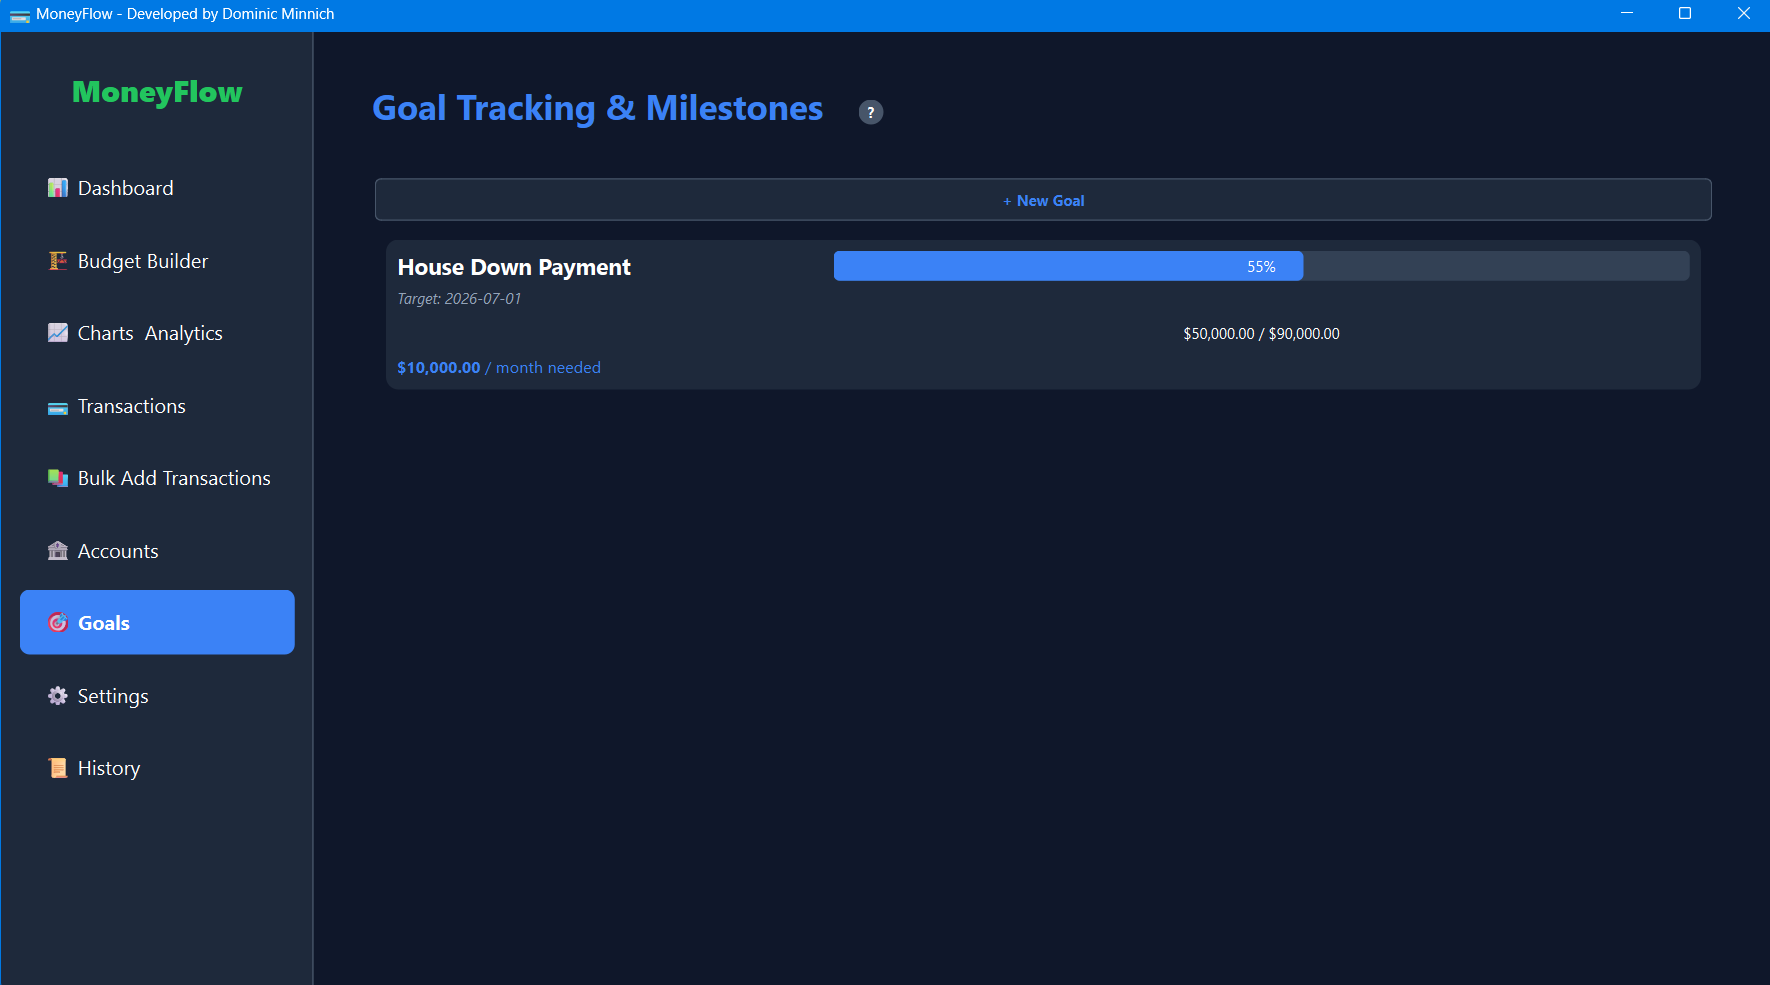
Task: Click the Bulk Add Transactions books icon
Action: pos(57,478)
